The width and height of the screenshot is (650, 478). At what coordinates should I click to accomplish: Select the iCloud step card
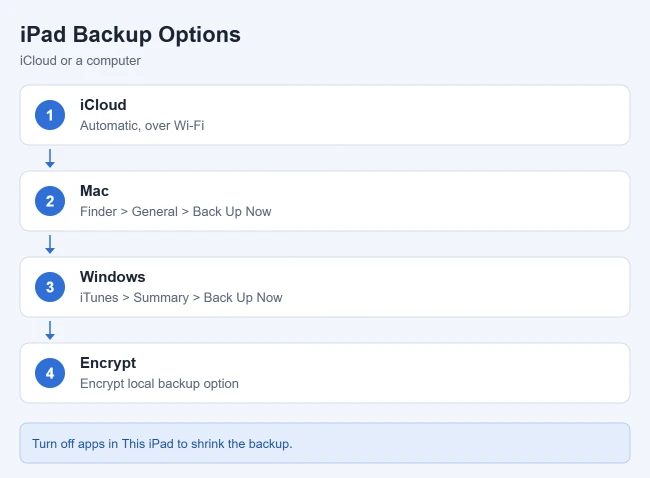325,115
